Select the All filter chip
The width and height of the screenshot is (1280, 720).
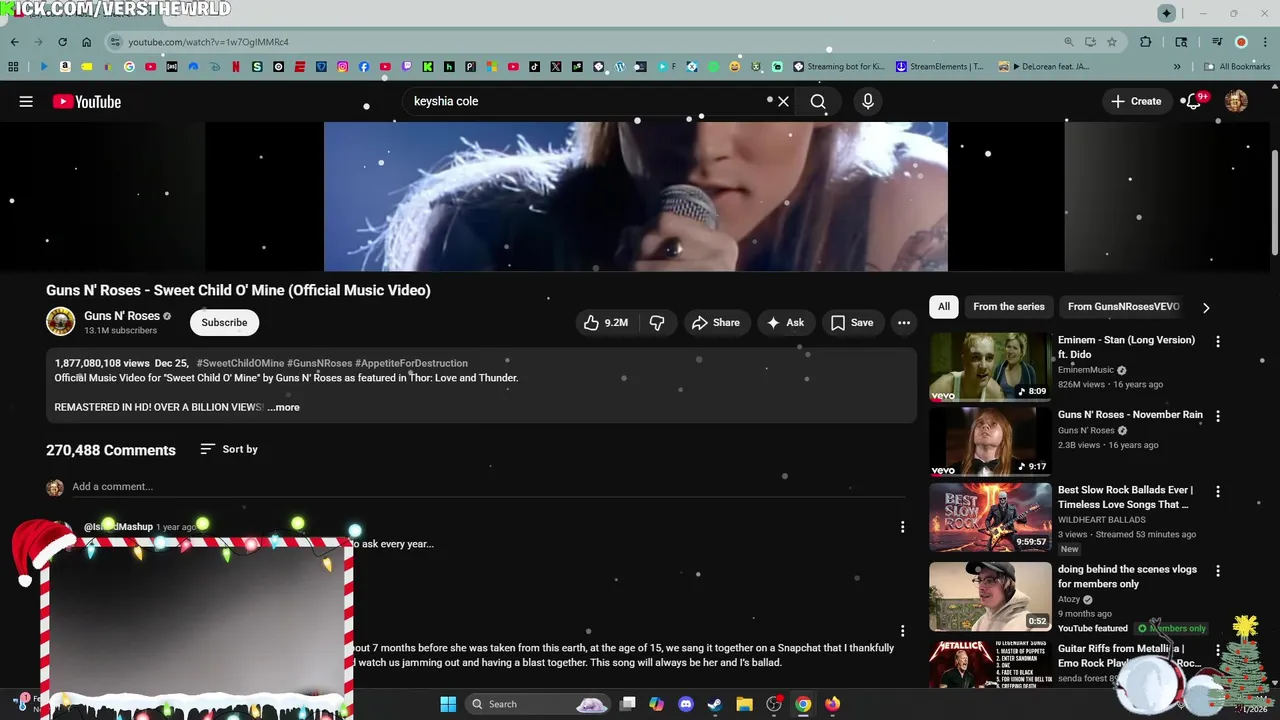pos(944,307)
